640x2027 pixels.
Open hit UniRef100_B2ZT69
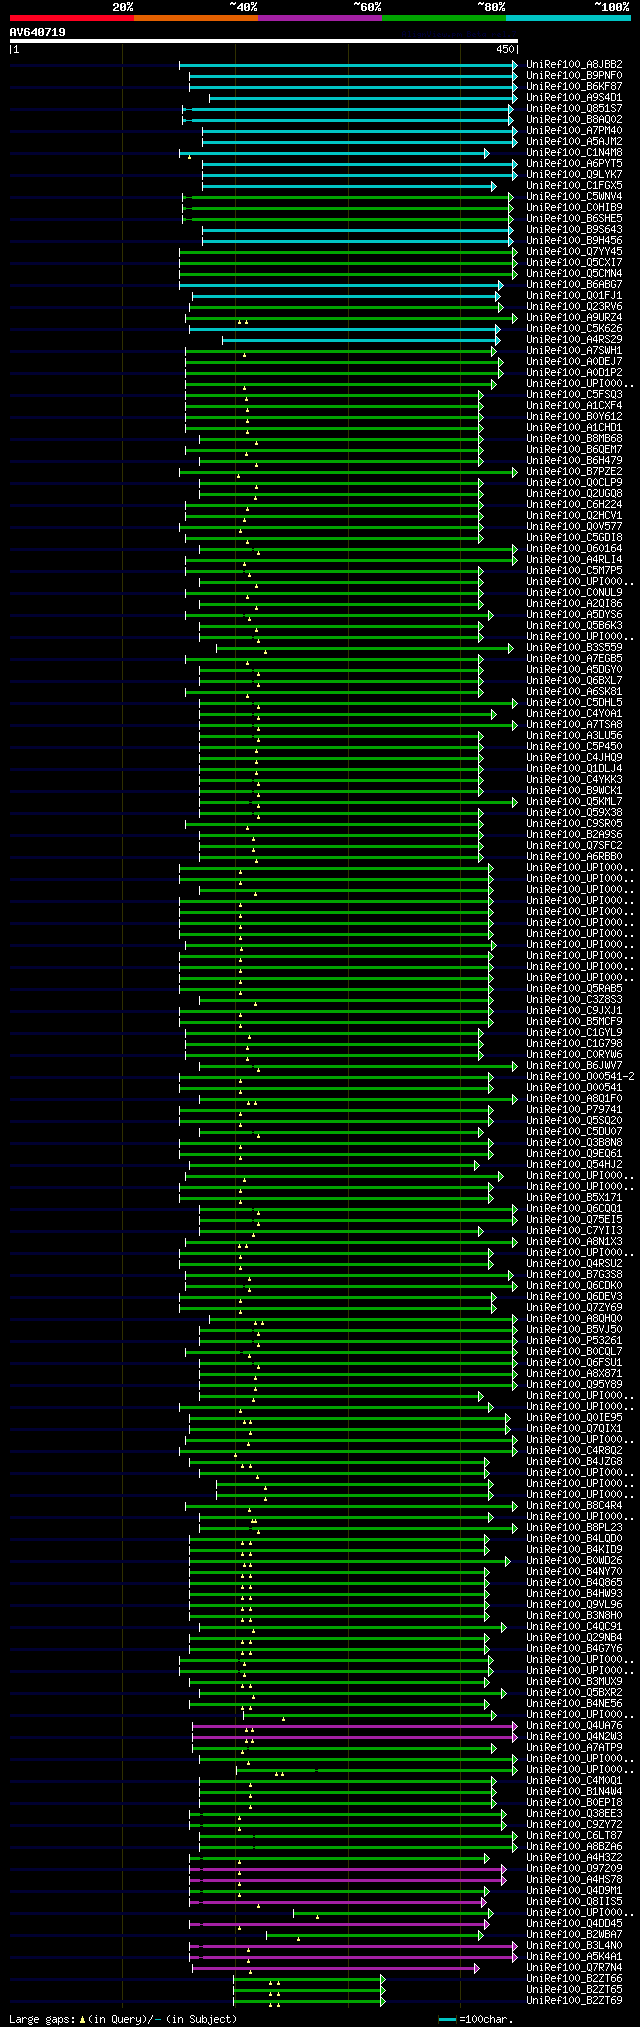[x=574, y=2000]
